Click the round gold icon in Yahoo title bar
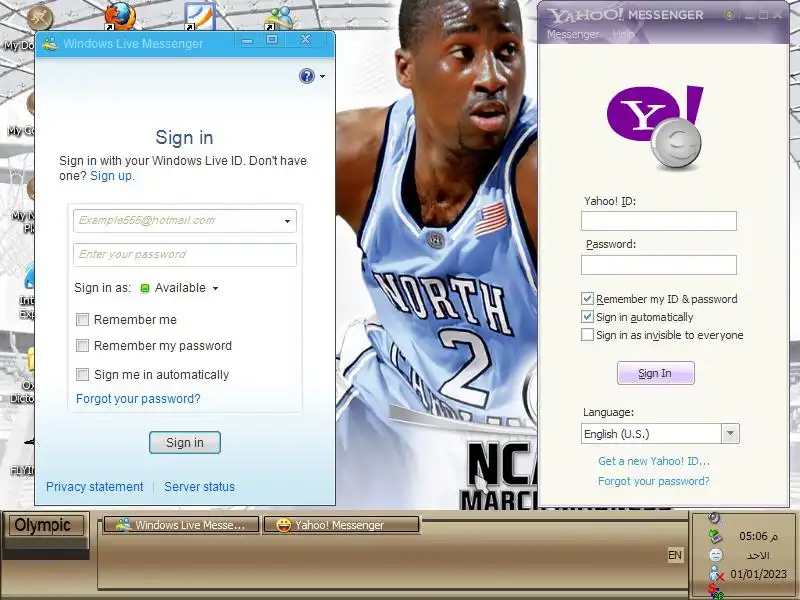Image resolution: width=800 pixels, height=600 pixels. point(730,15)
